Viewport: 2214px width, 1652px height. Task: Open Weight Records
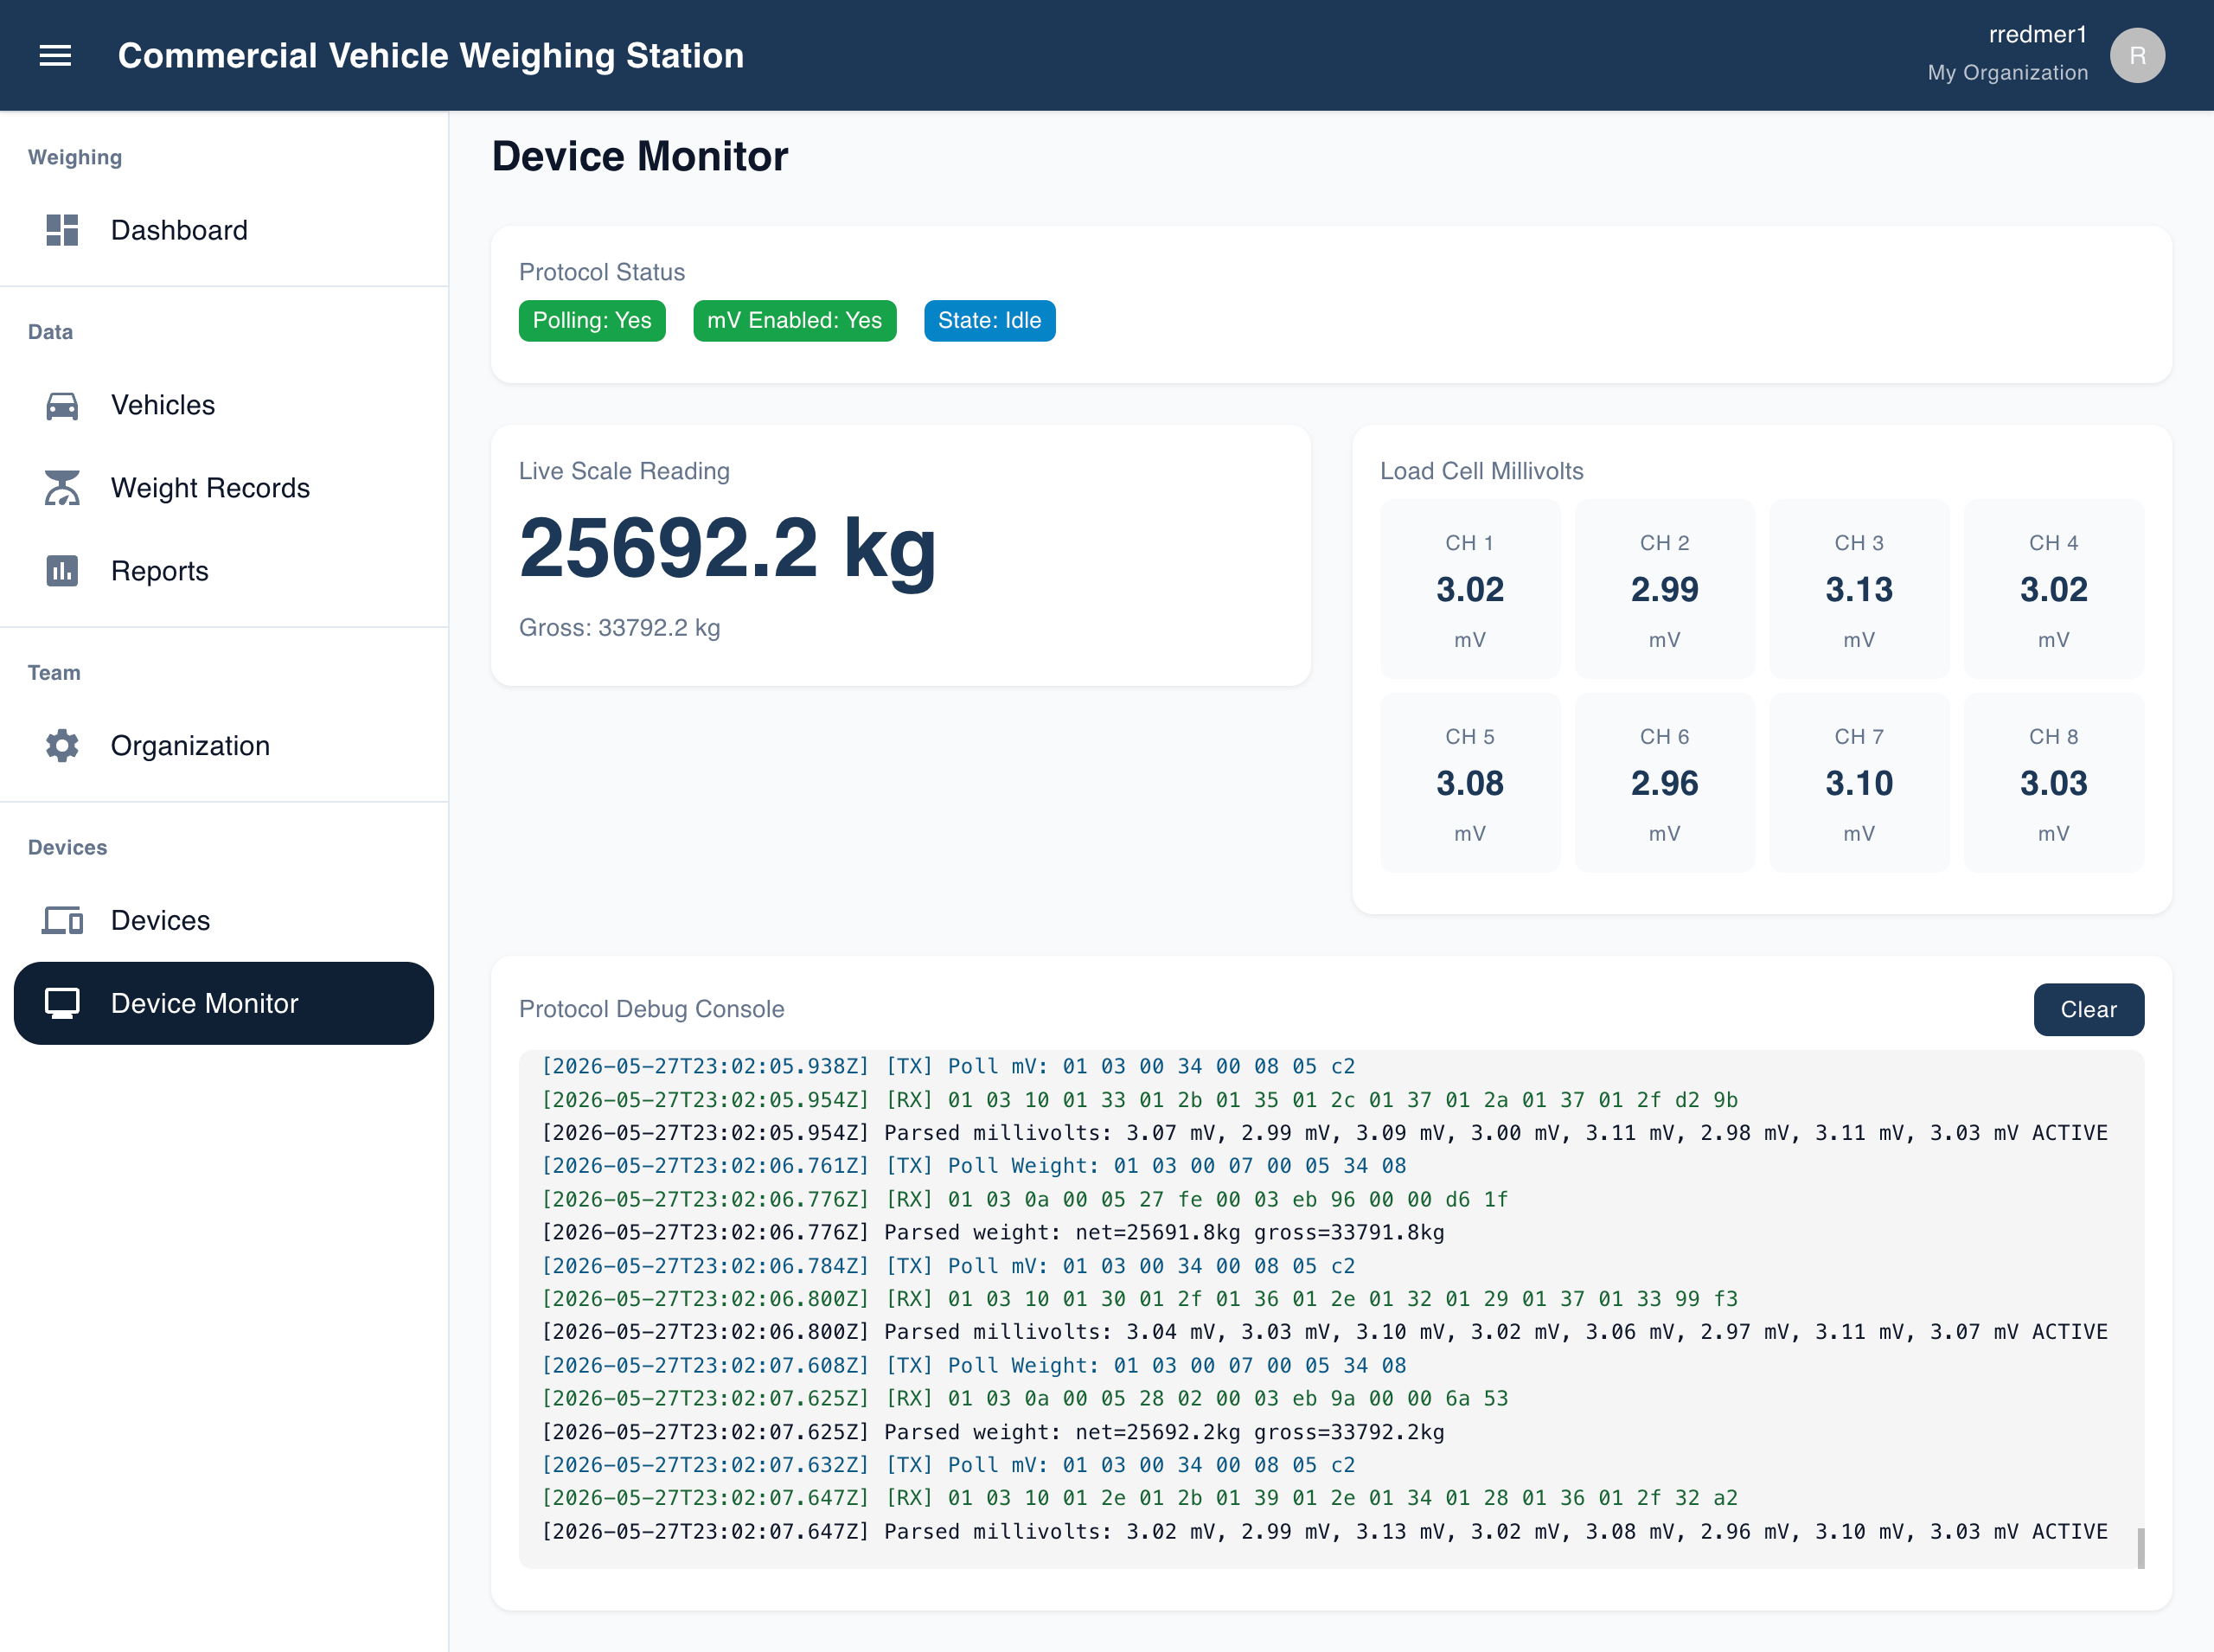224,488
